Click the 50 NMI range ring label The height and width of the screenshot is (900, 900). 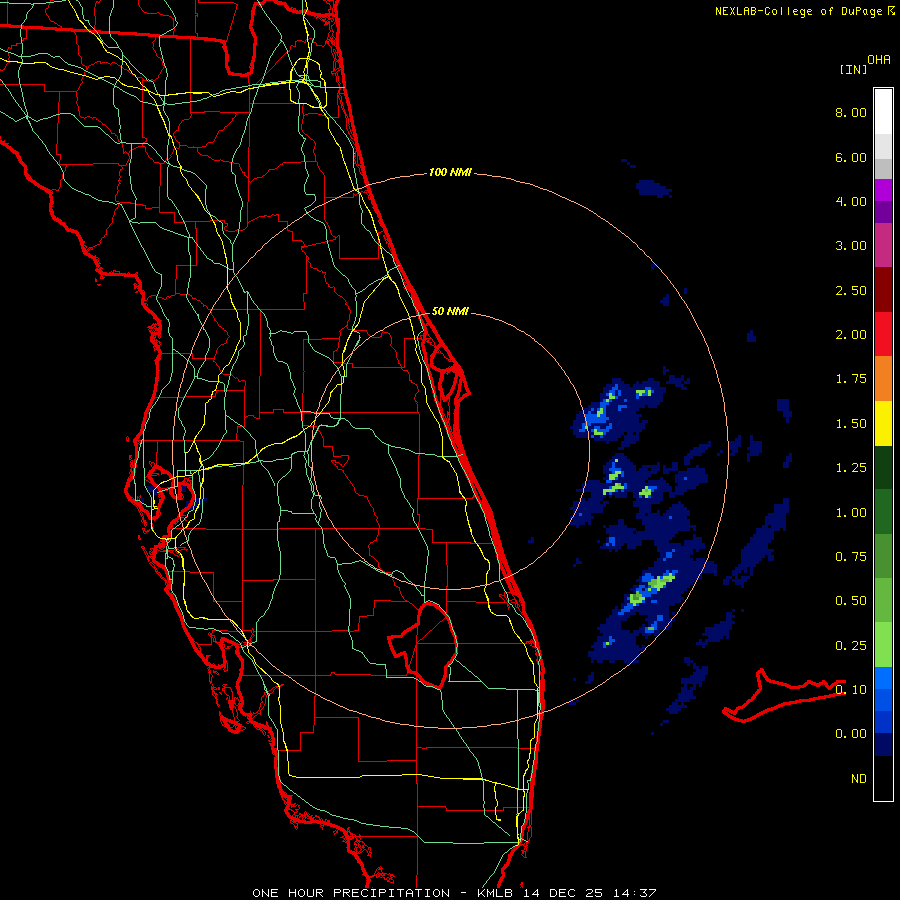(x=450, y=311)
